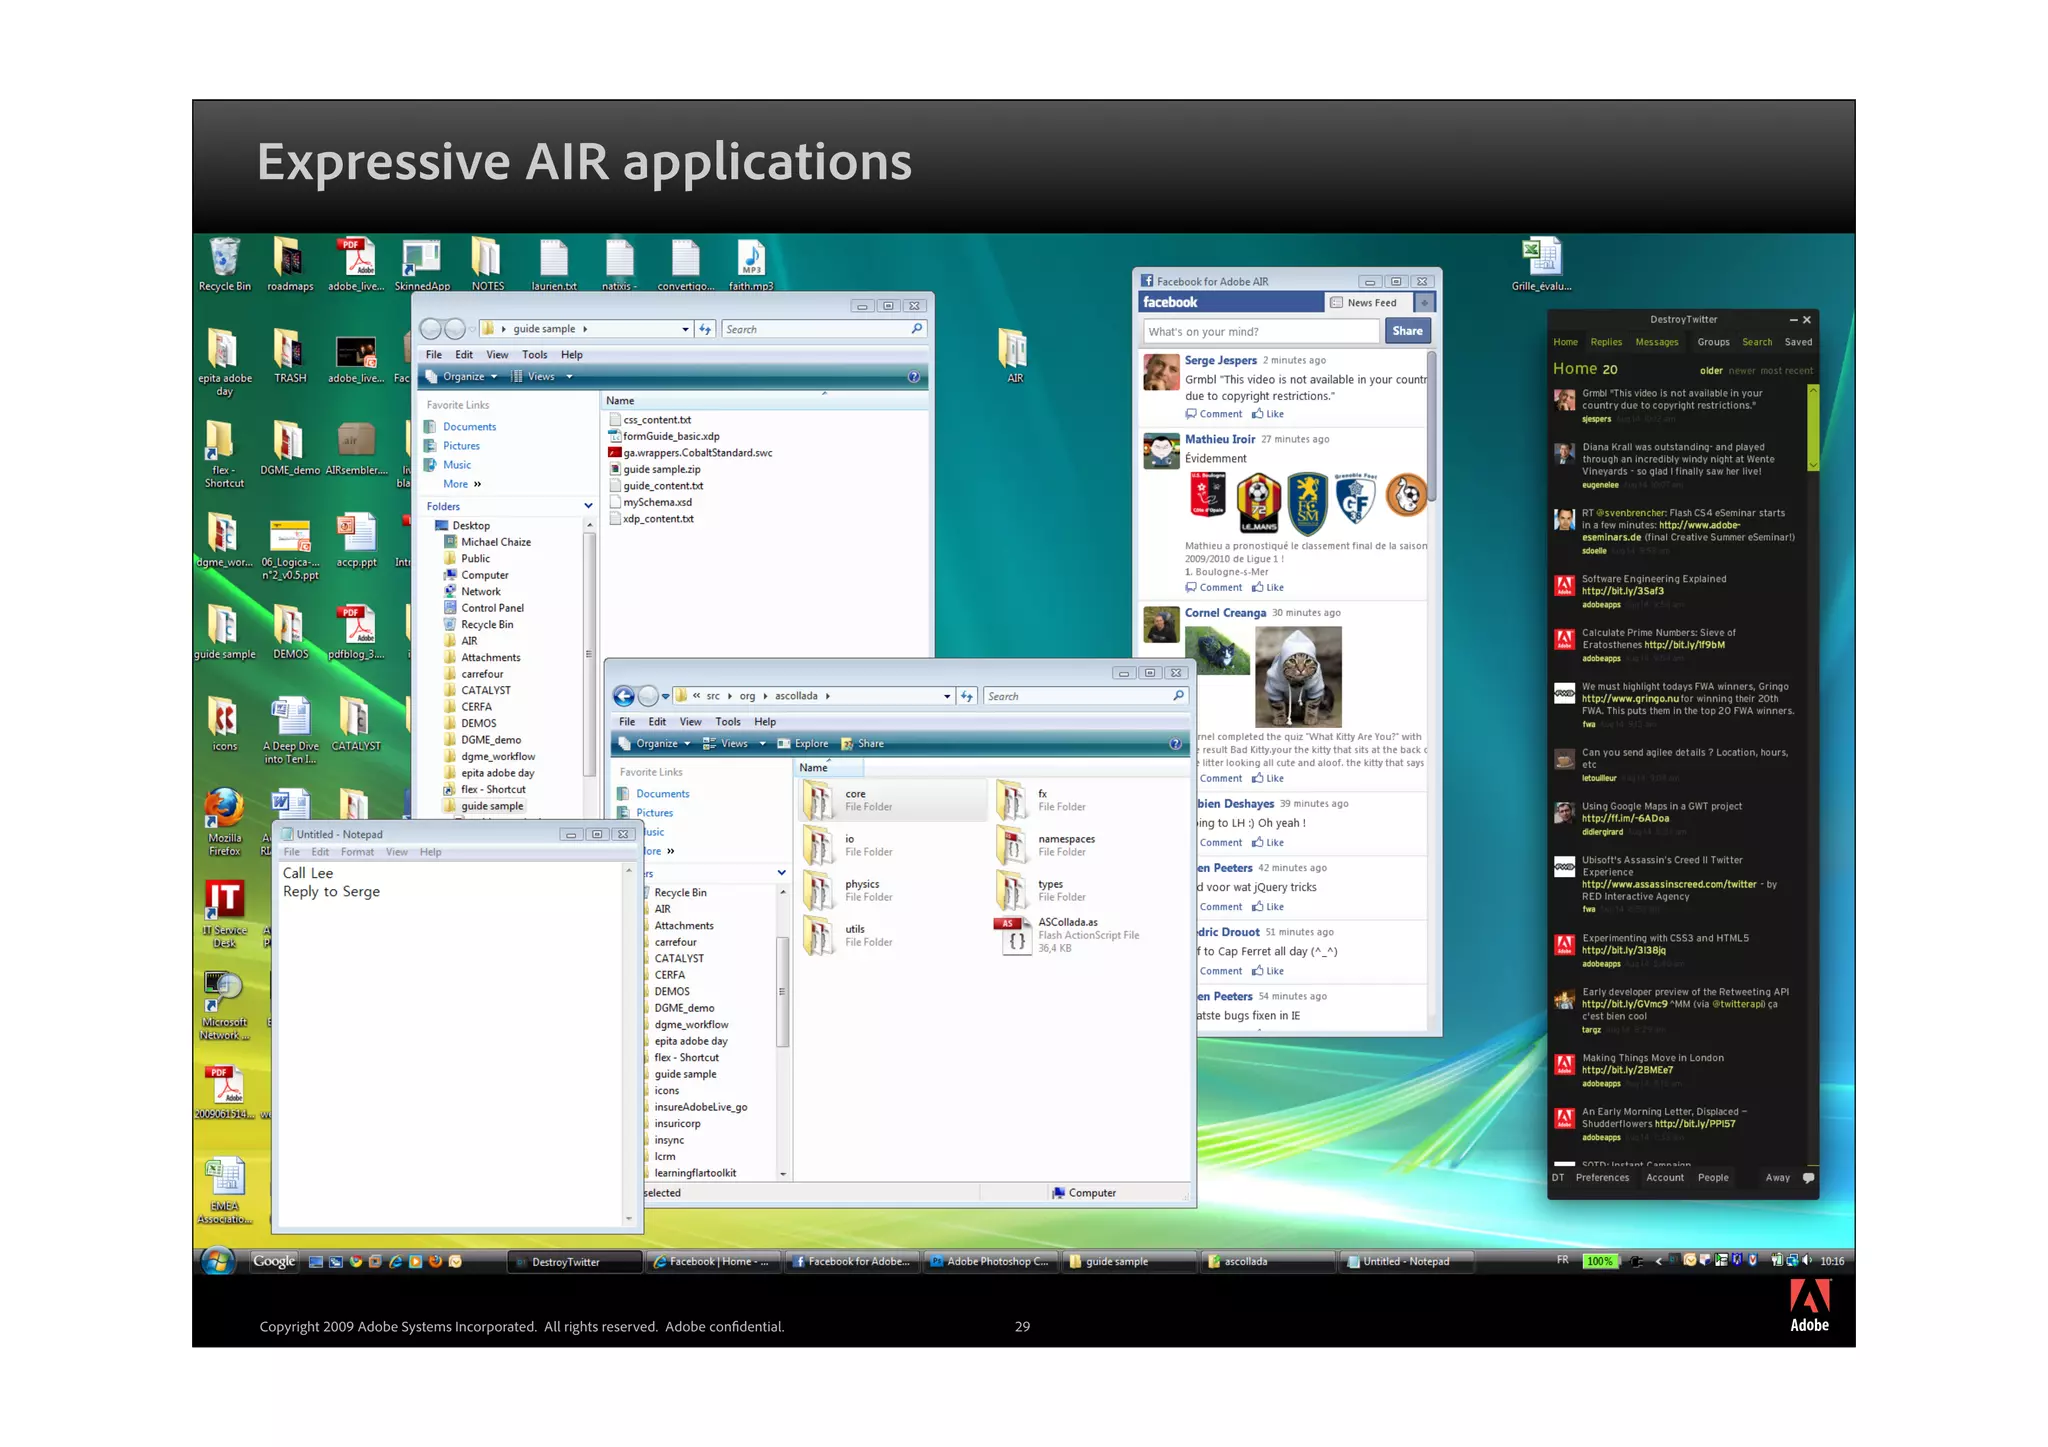The image size is (2048, 1447).
Task: Open the AIR folder desktop icon
Action: (x=1014, y=356)
